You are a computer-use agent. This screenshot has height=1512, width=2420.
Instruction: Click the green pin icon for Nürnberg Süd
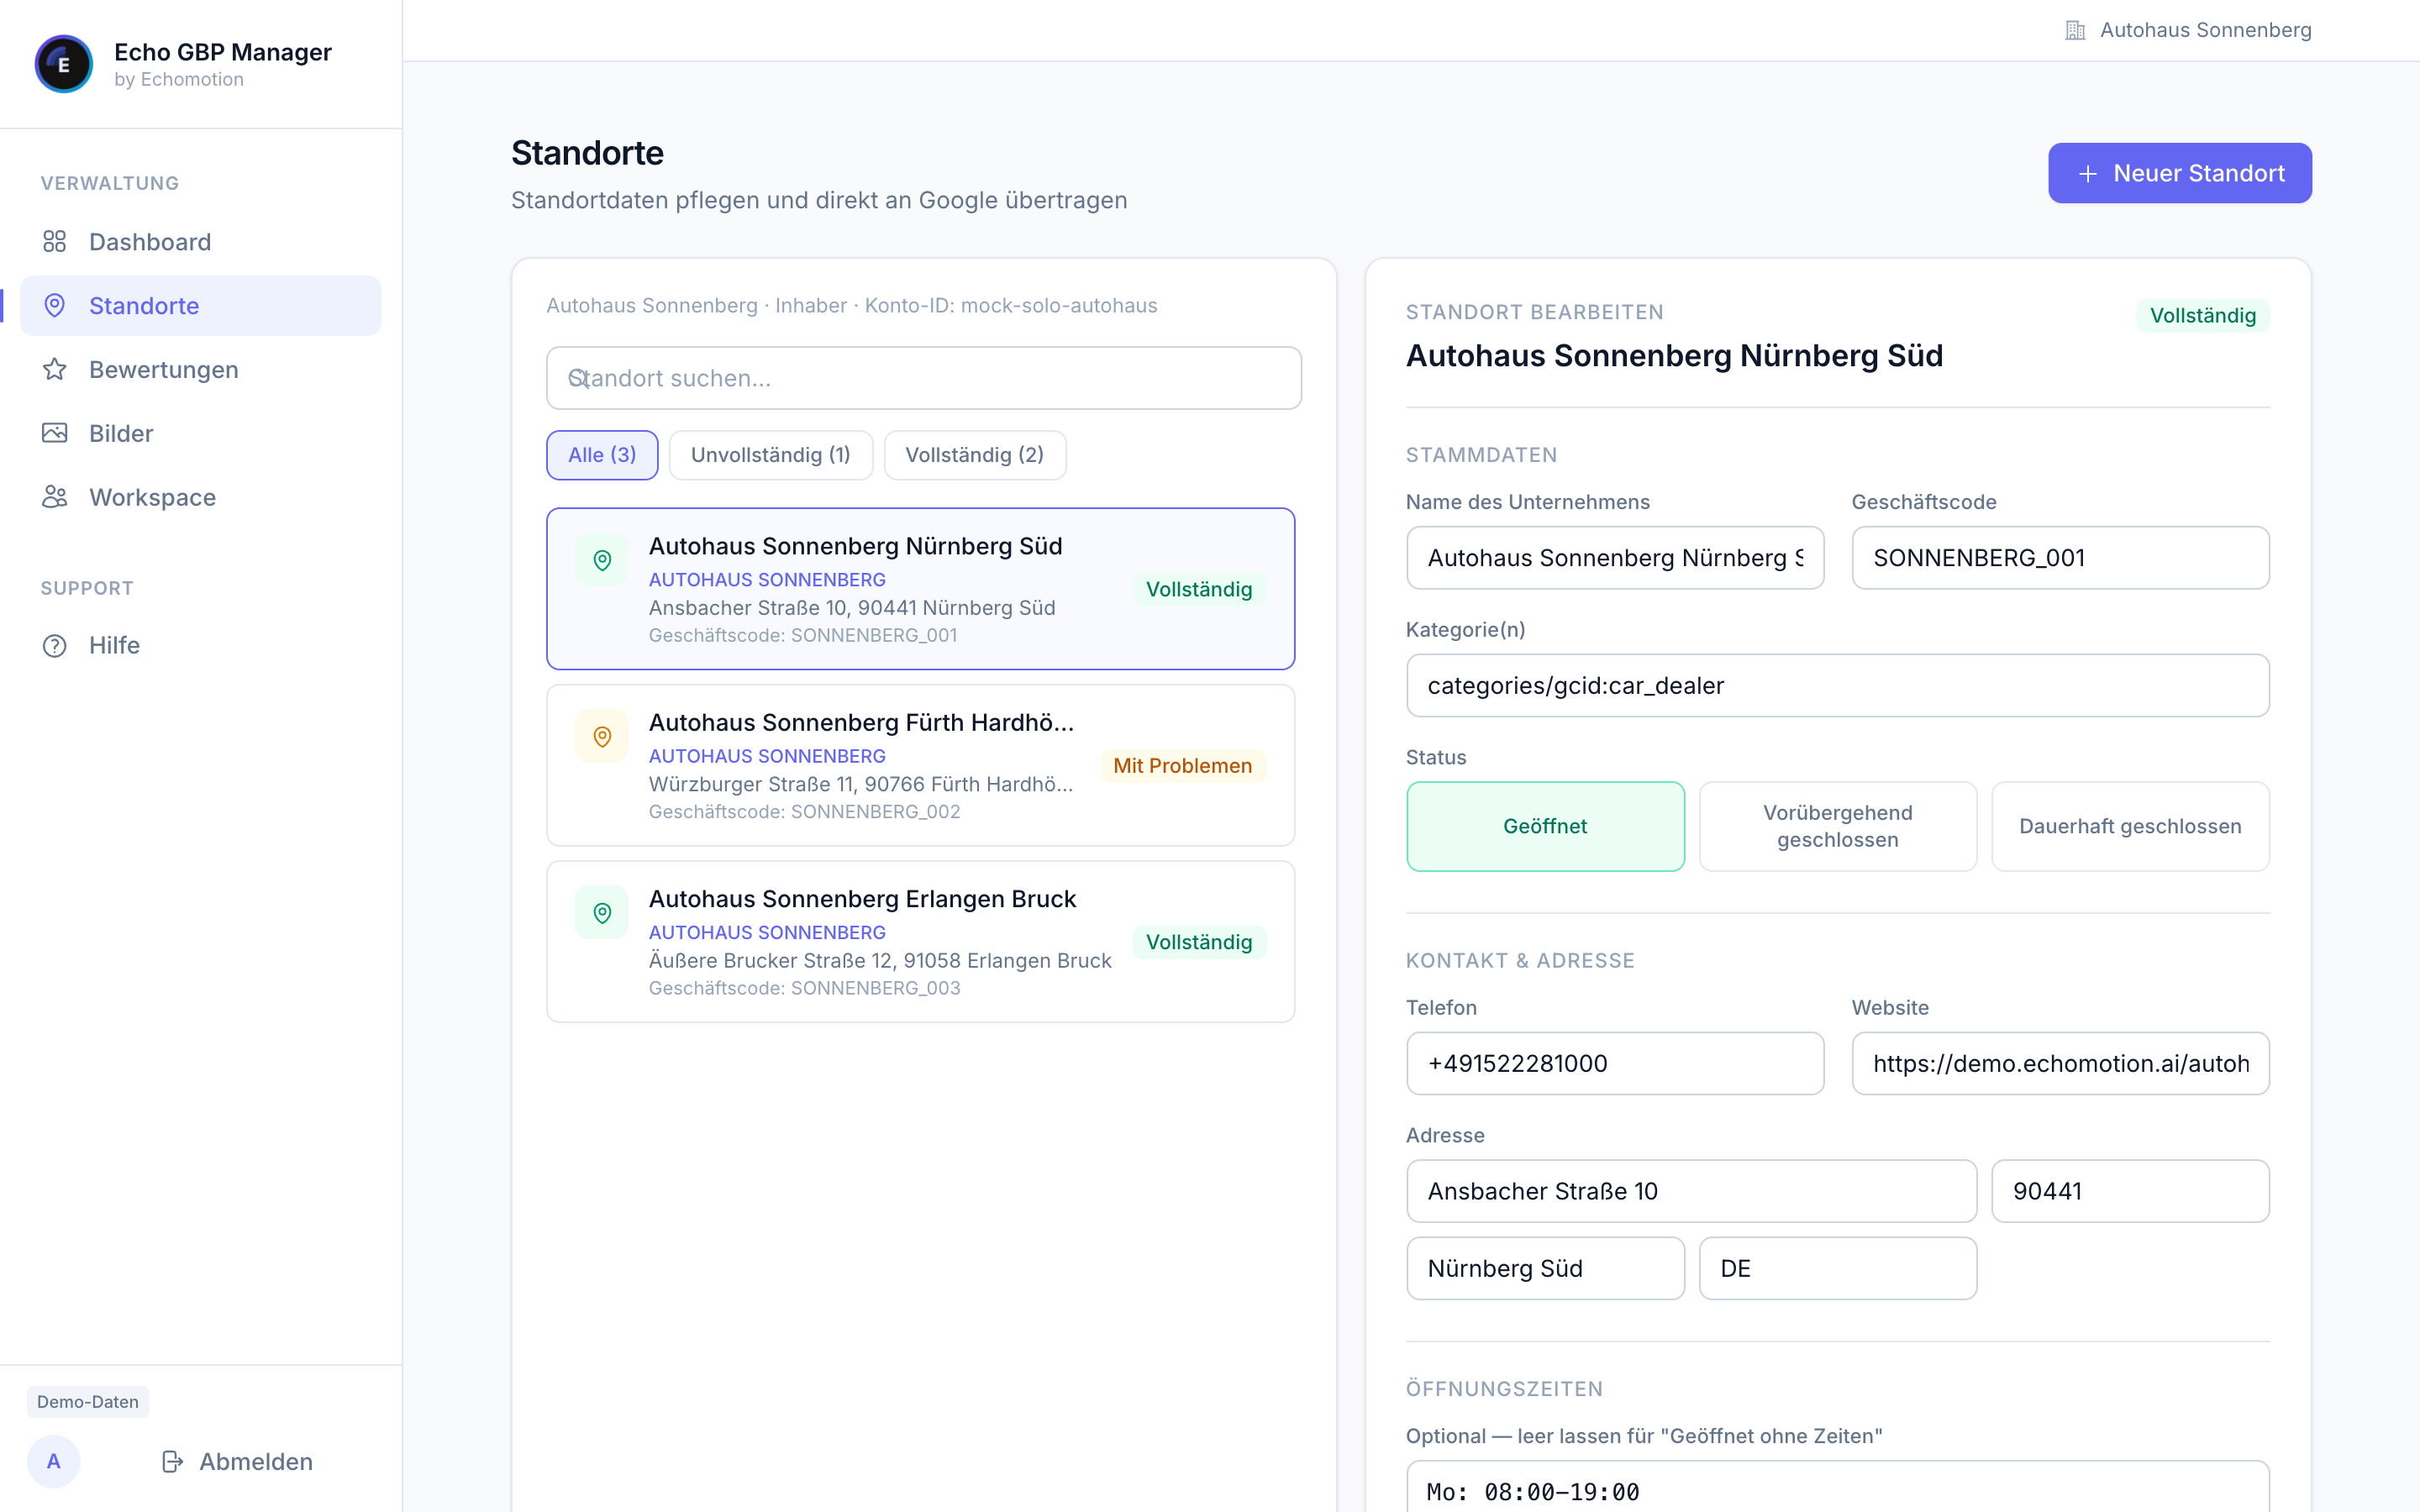pyautogui.click(x=602, y=560)
